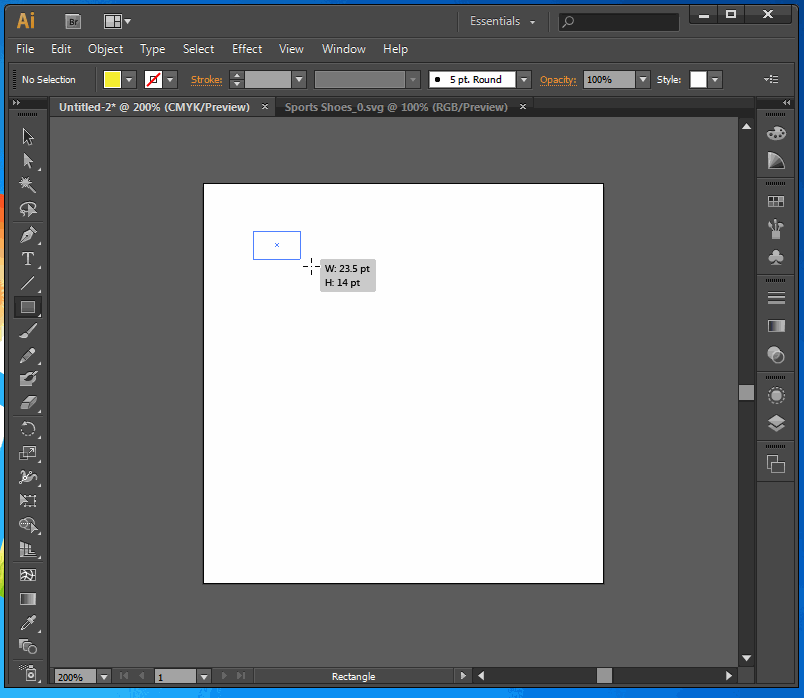Activate the Eyedropper tool
The height and width of the screenshot is (698, 804).
28,622
